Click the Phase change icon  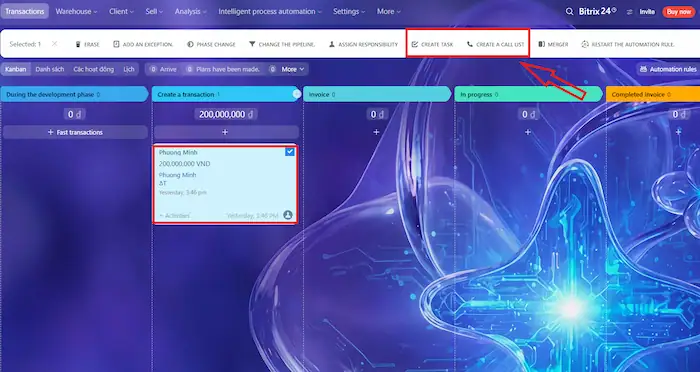(190, 44)
